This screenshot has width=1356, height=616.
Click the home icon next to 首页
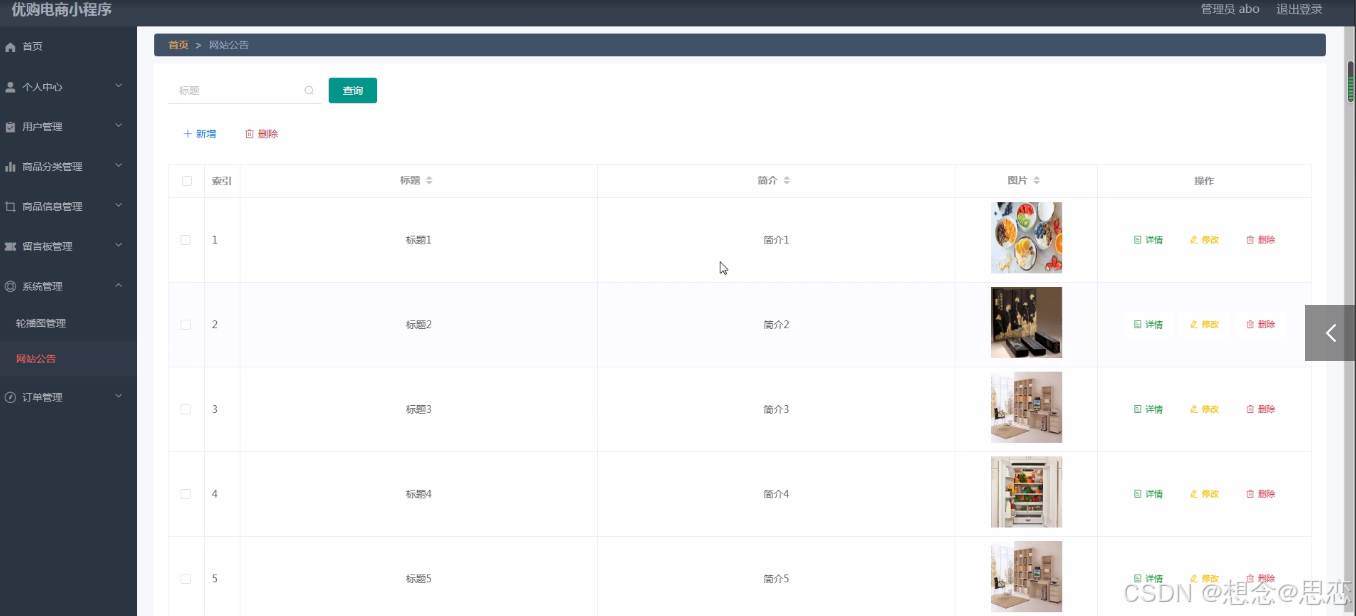pos(11,47)
